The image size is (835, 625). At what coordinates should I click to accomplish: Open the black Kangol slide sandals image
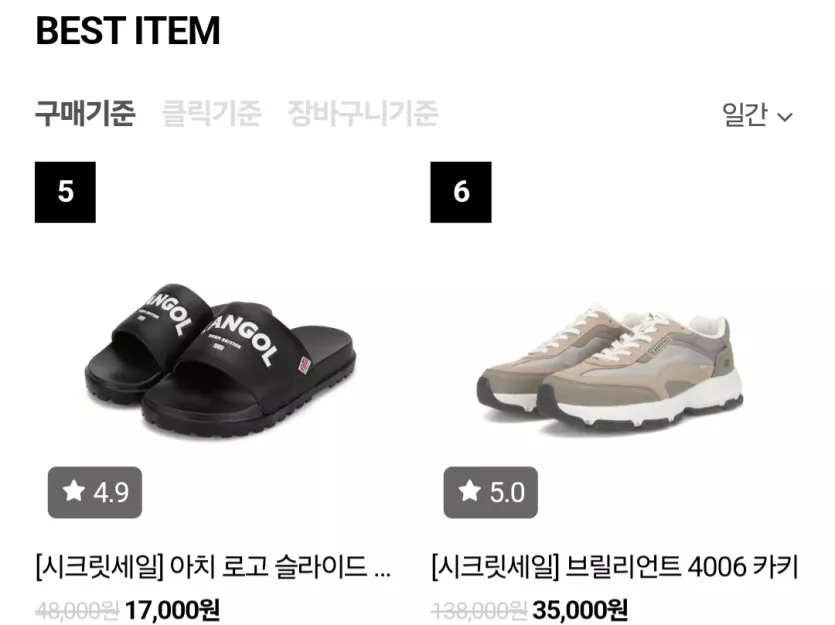pos(220,360)
